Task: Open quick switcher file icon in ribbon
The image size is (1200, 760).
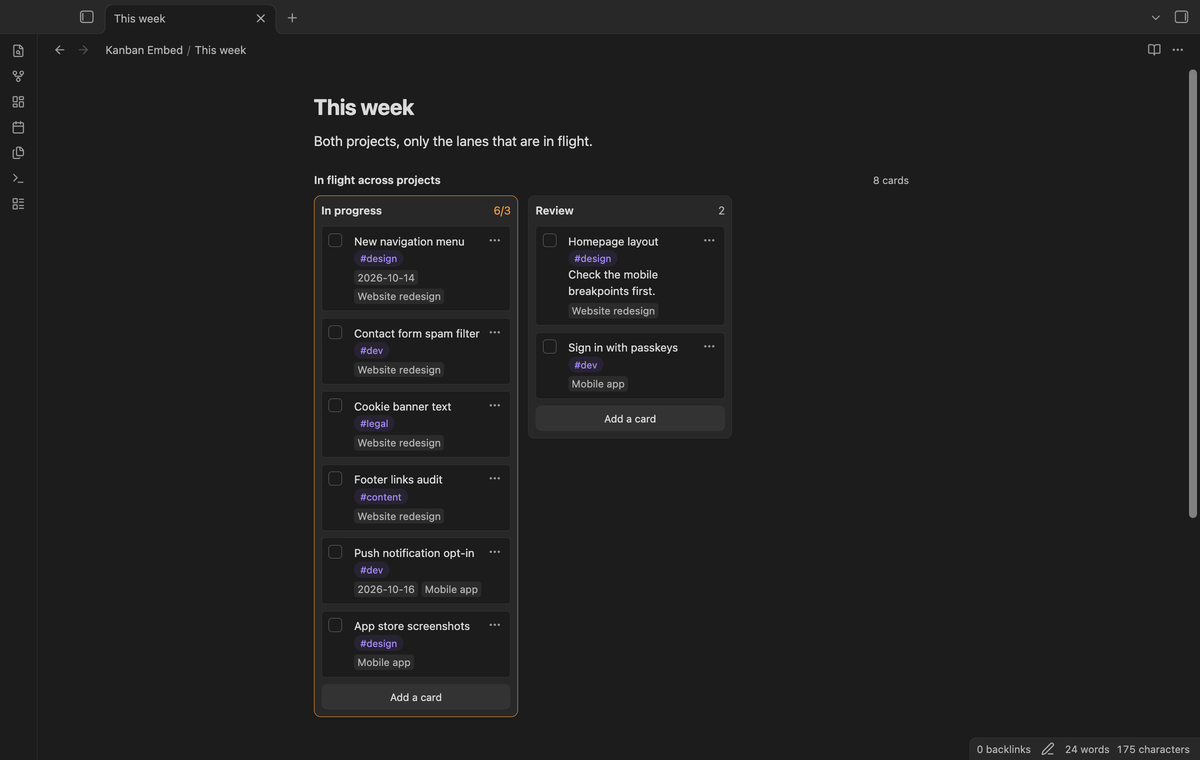Action: [x=18, y=51]
